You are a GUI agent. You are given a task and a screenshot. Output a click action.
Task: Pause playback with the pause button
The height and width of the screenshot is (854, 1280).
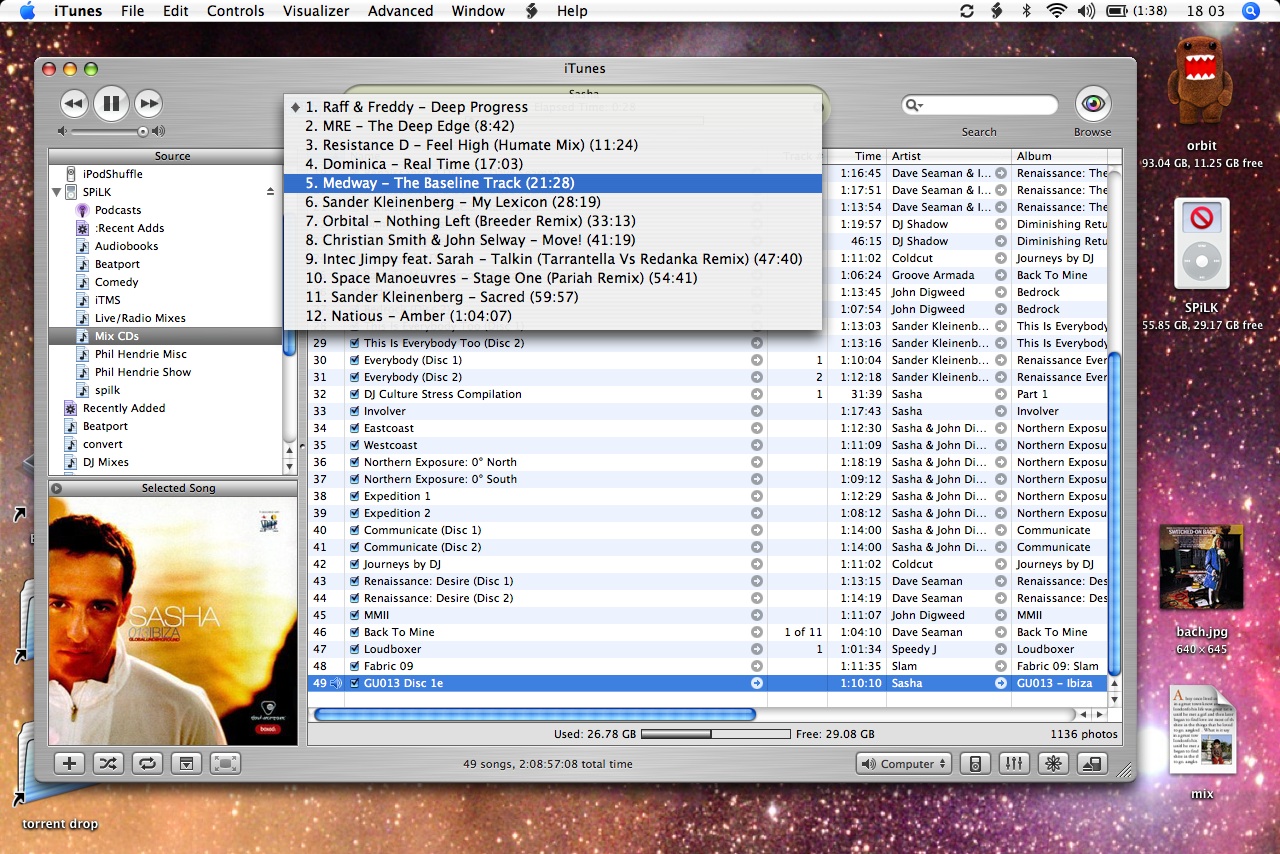[111, 103]
